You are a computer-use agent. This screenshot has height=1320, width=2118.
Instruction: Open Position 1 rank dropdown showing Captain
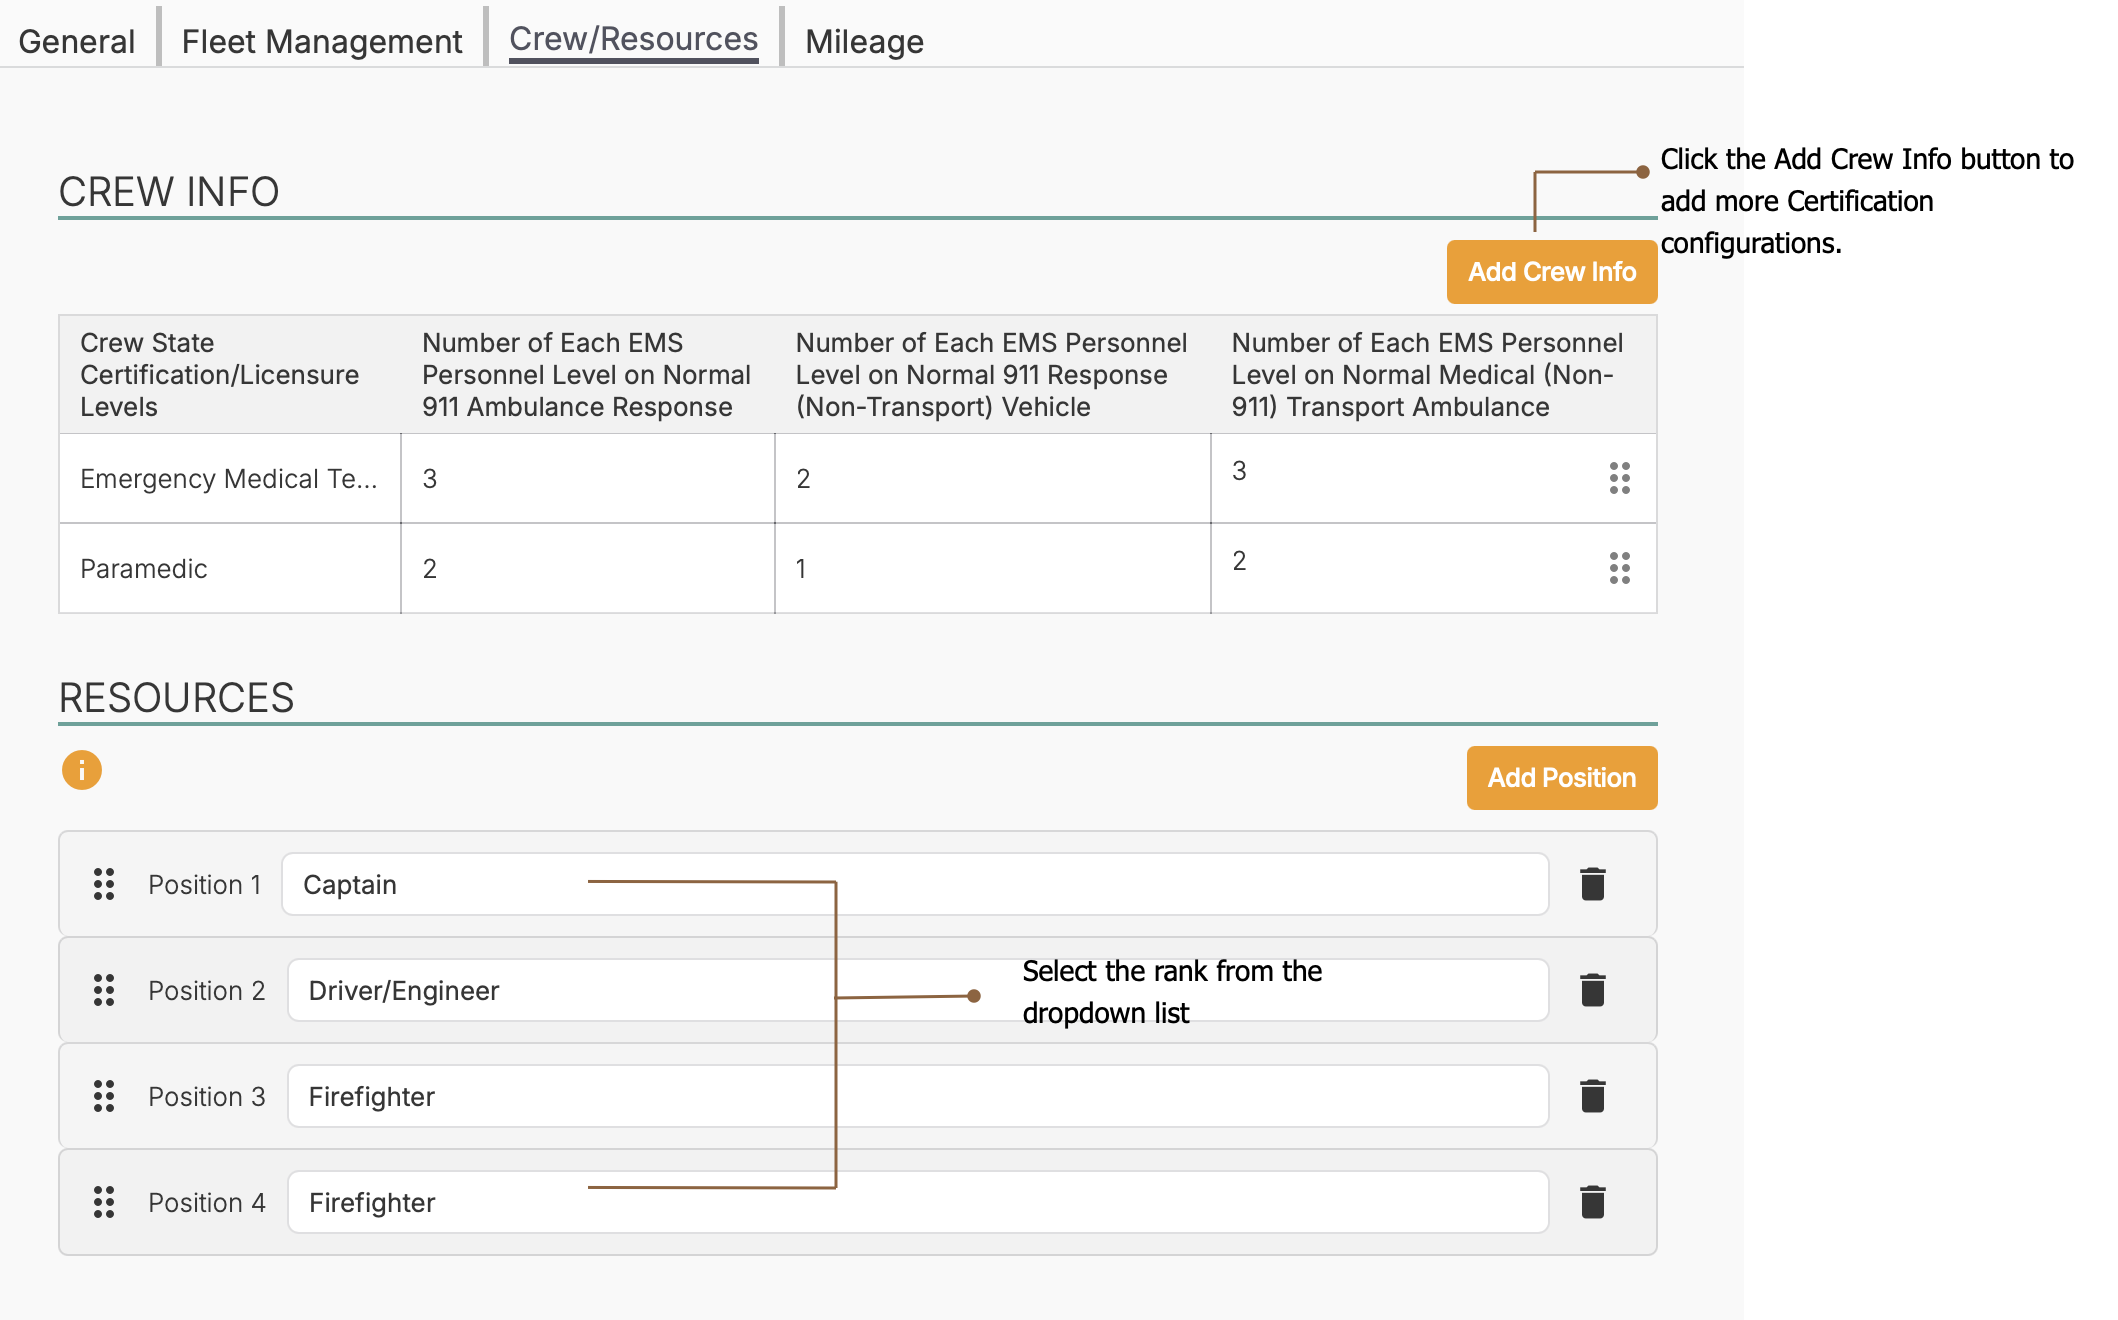(914, 884)
